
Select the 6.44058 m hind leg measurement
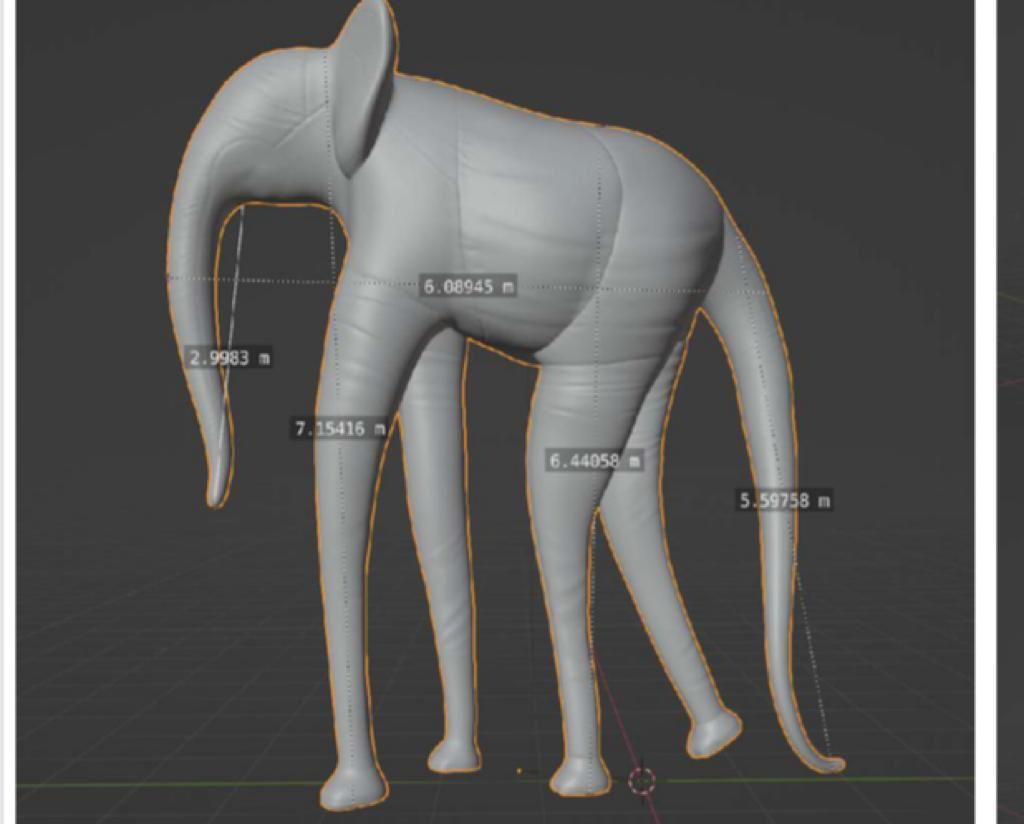(x=594, y=460)
